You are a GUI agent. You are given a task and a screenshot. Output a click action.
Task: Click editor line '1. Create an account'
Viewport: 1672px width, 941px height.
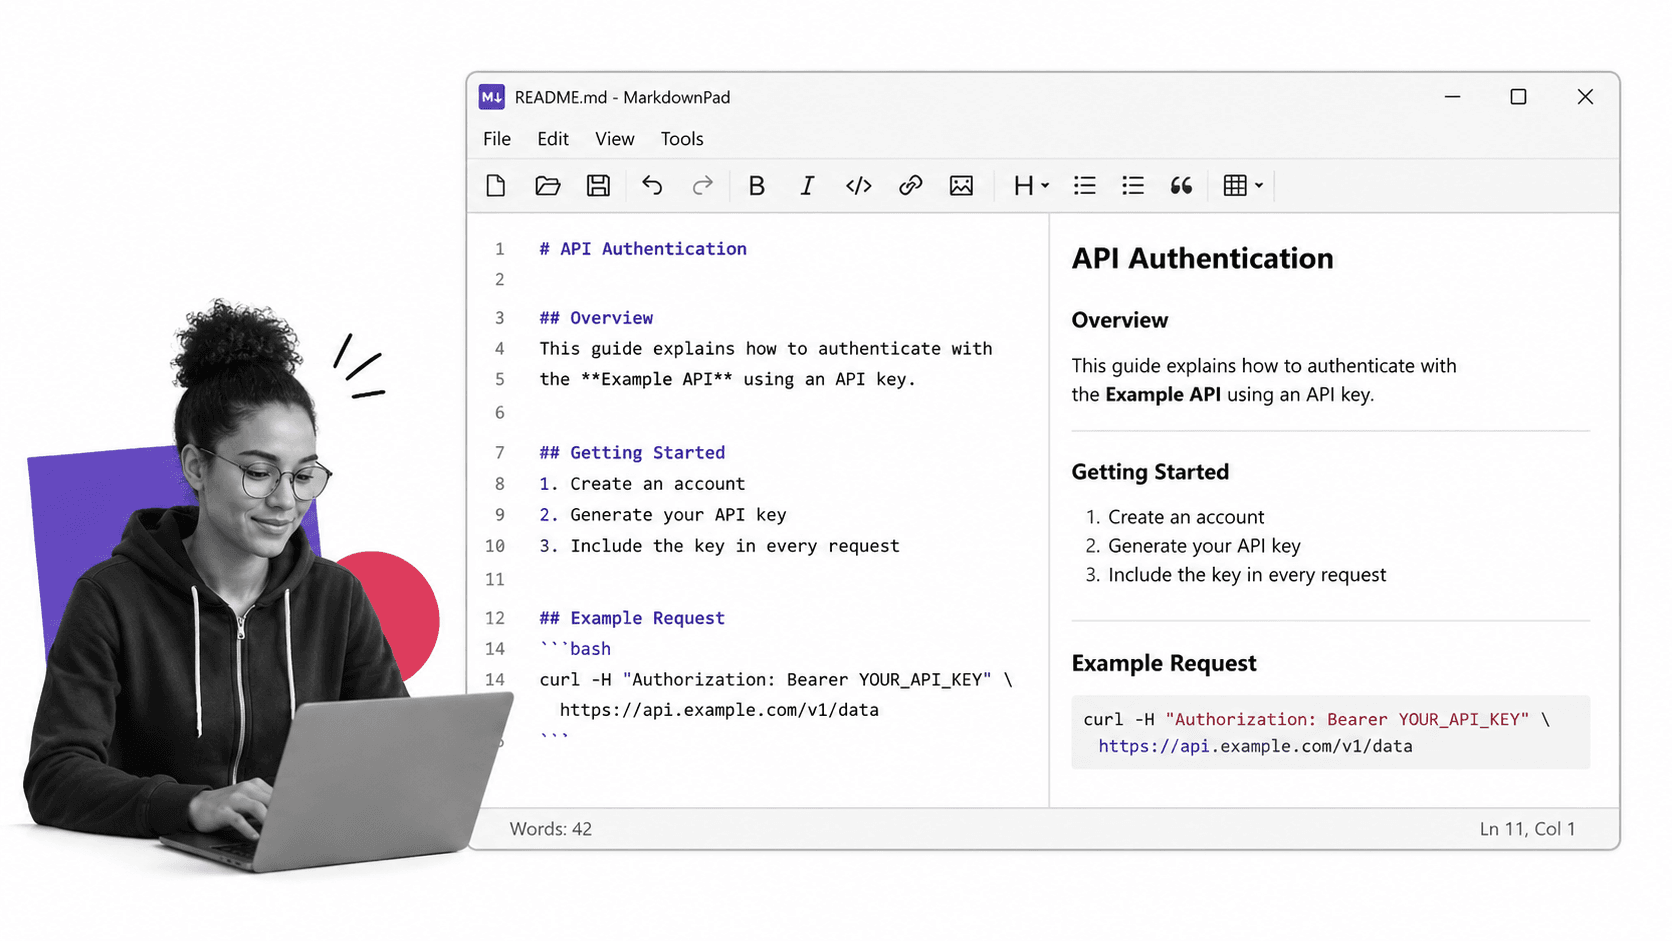point(642,484)
